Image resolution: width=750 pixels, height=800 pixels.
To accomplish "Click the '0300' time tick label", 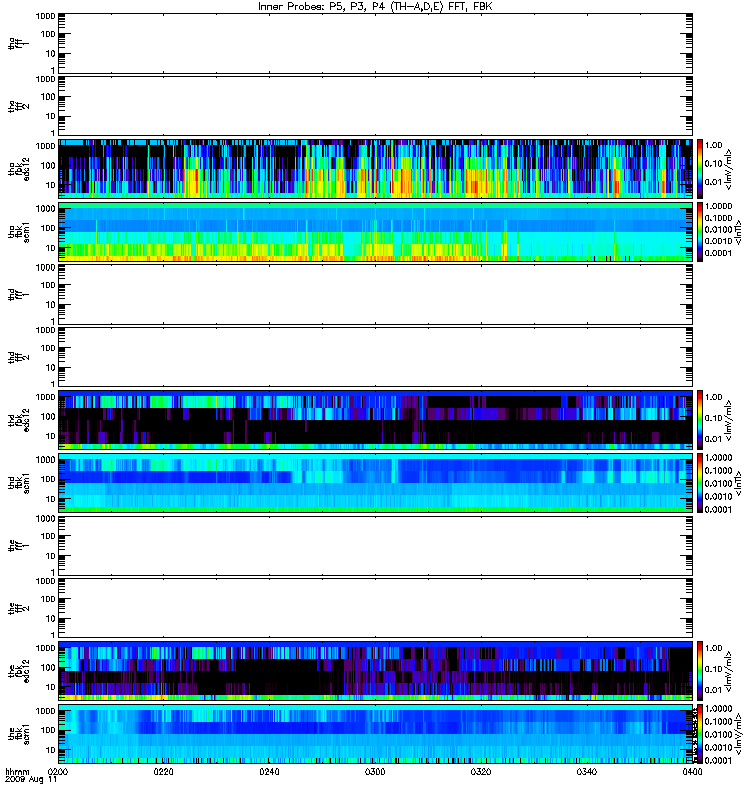I will tap(374, 772).
